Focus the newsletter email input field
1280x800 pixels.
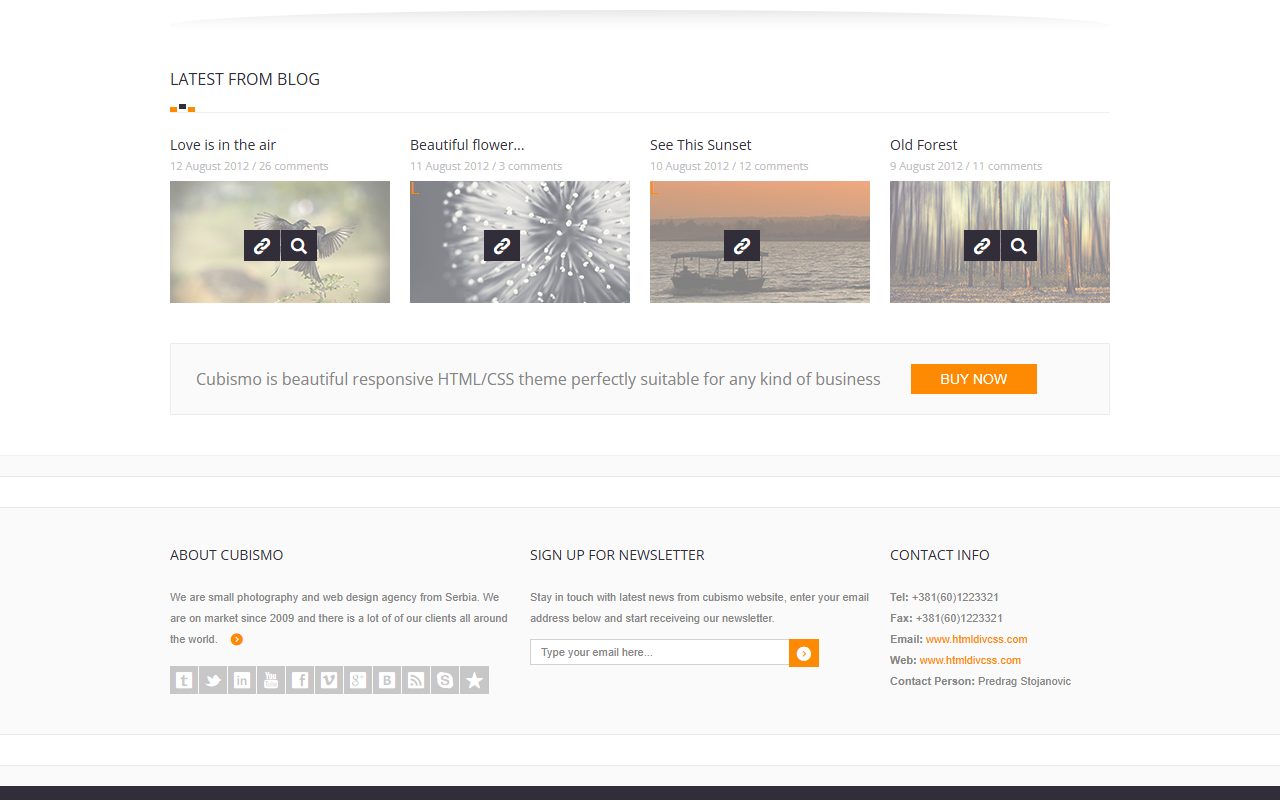click(660, 652)
